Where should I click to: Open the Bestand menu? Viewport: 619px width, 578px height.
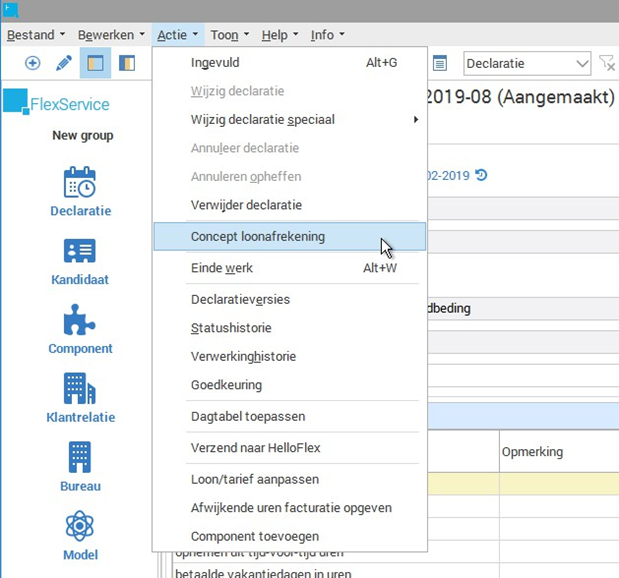(x=36, y=35)
